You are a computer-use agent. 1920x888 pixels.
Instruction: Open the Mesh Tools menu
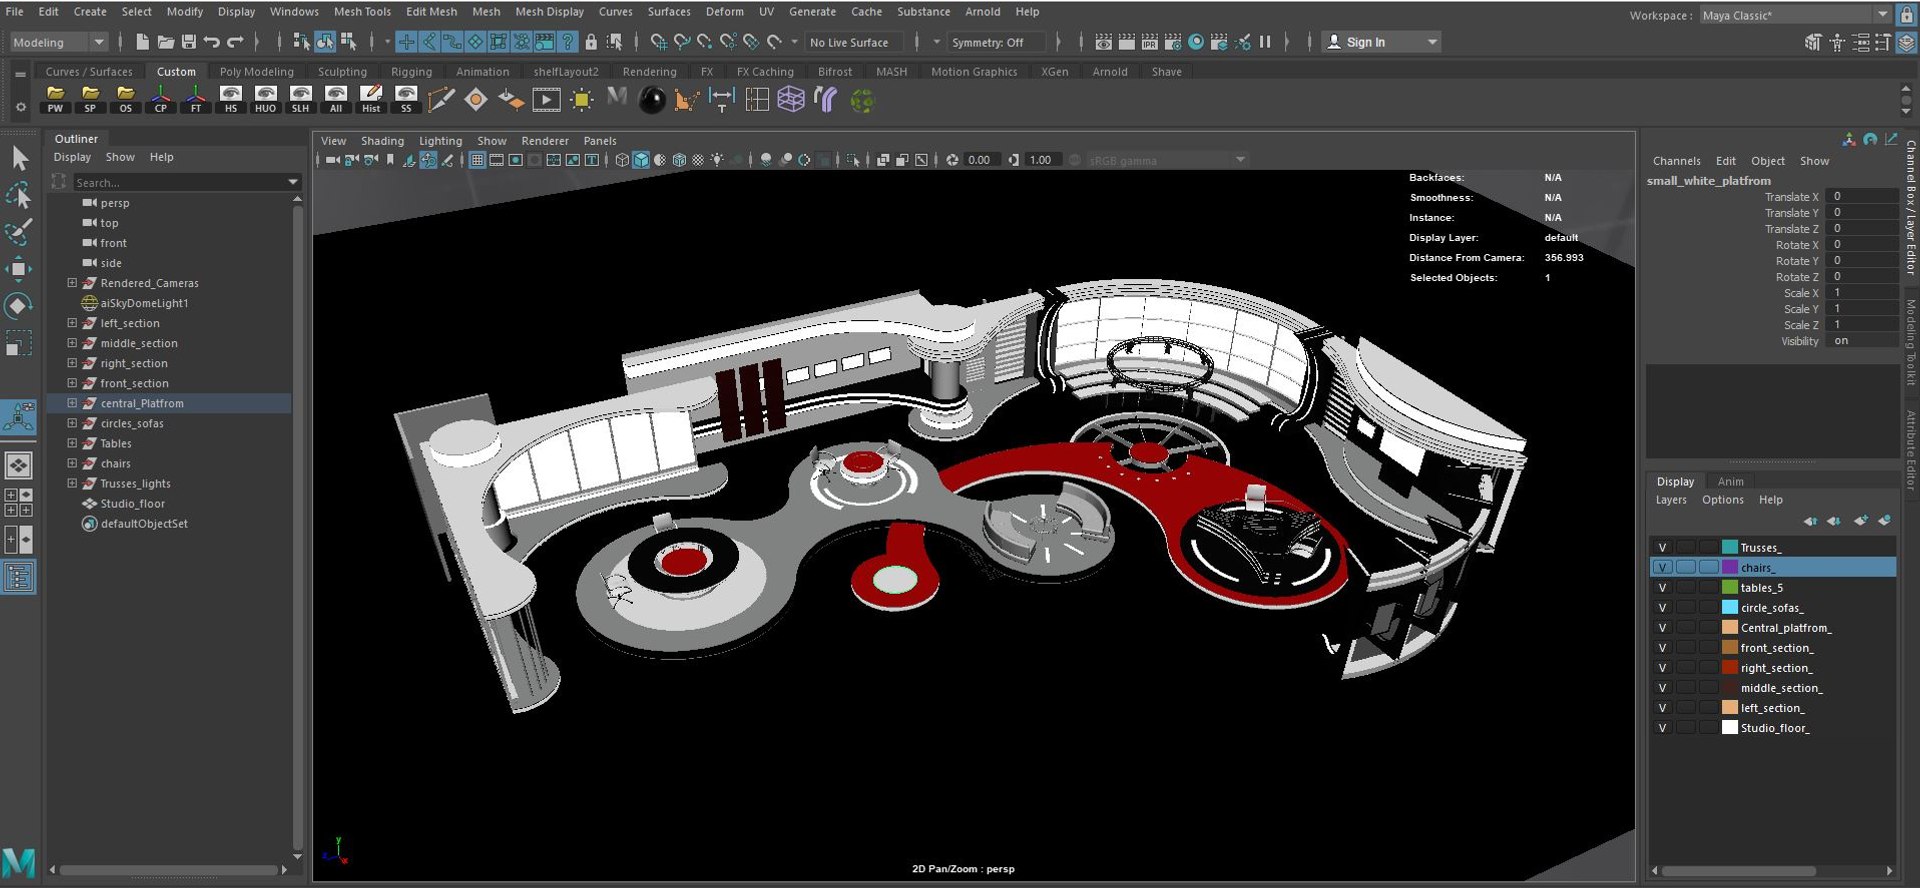(362, 12)
